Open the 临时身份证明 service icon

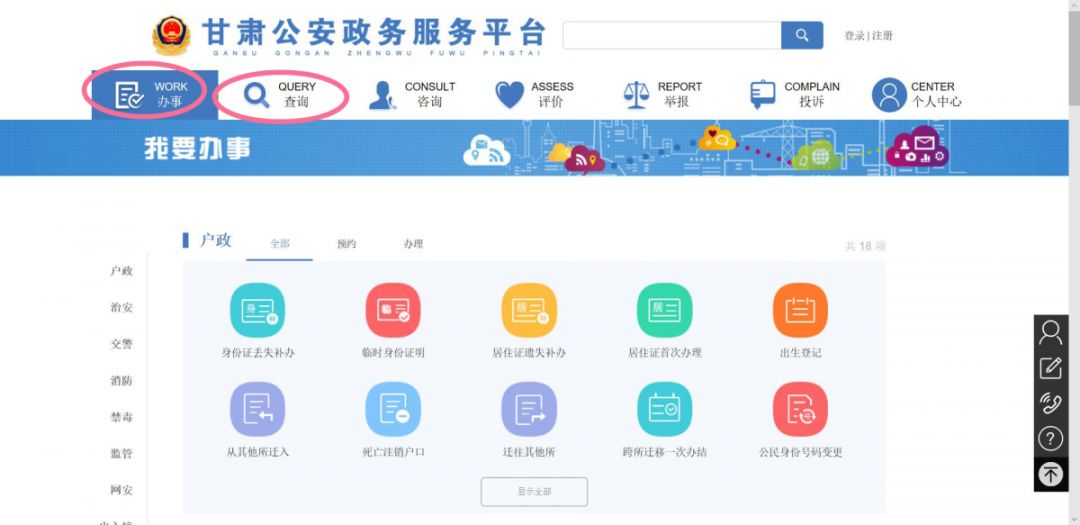tap(393, 310)
